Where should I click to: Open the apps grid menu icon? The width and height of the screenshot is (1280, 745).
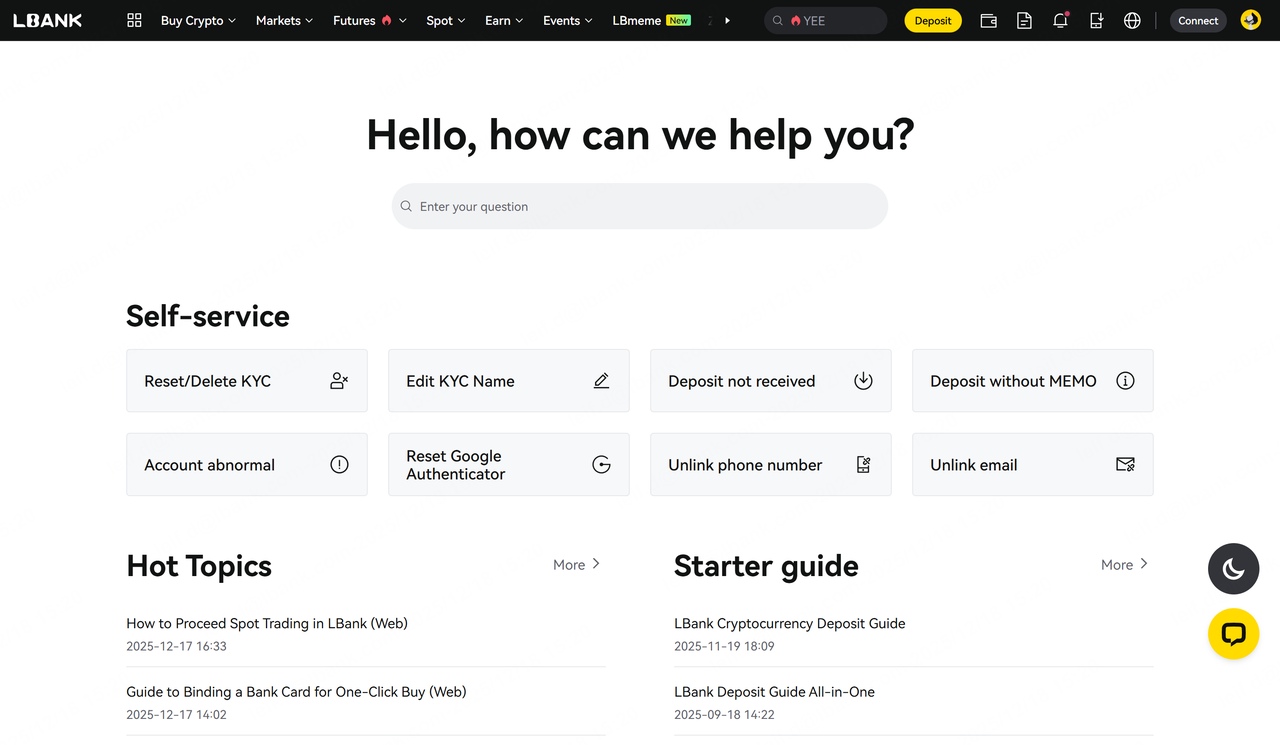click(x=134, y=20)
